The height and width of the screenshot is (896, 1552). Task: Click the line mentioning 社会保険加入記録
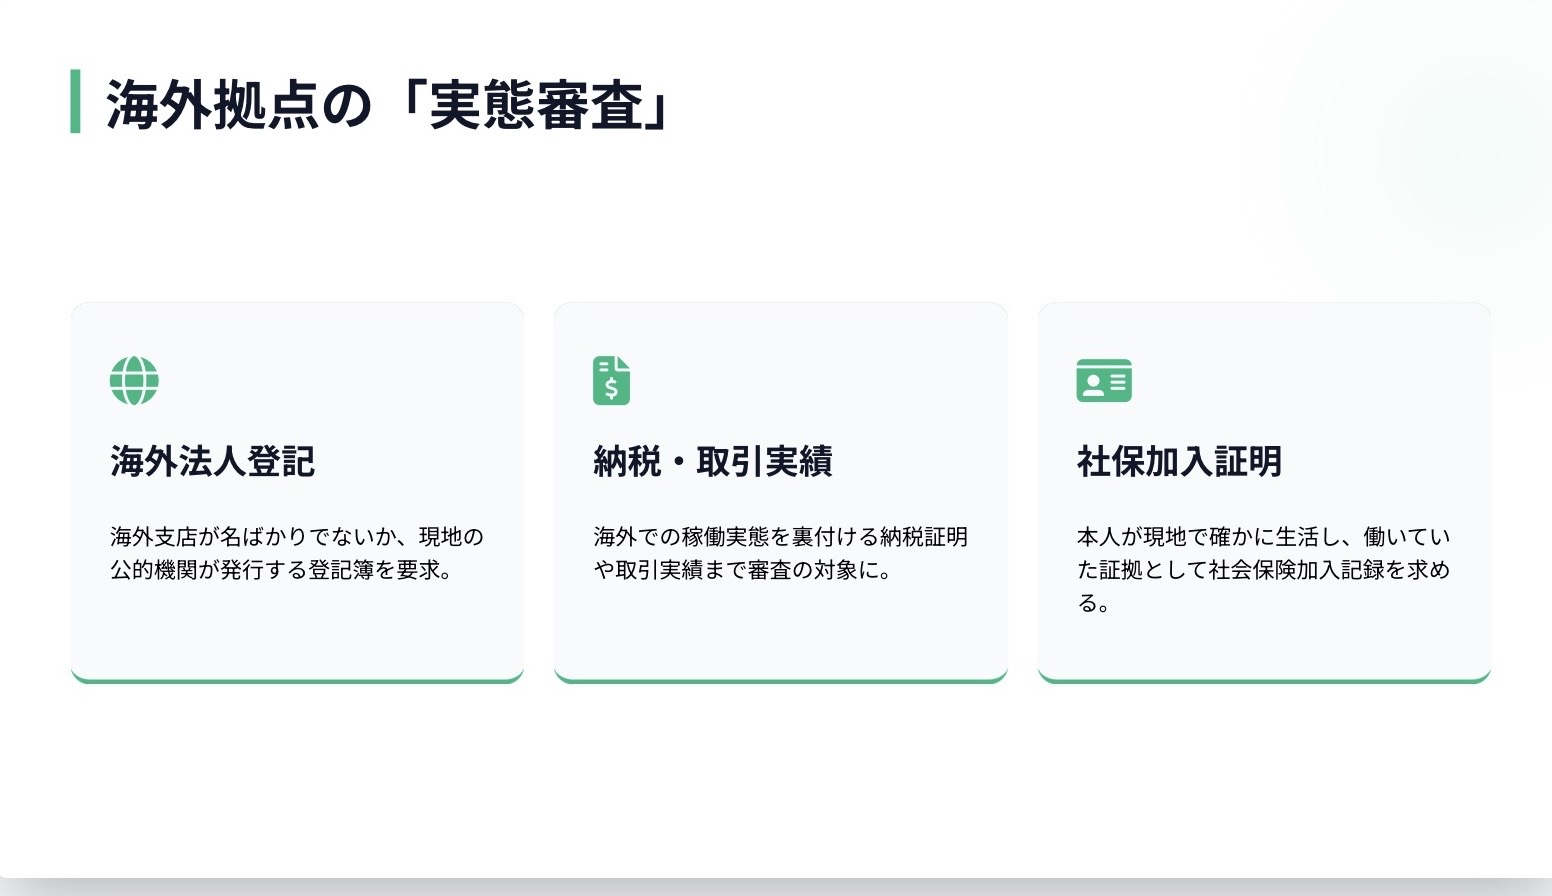[x=1263, y=570]
